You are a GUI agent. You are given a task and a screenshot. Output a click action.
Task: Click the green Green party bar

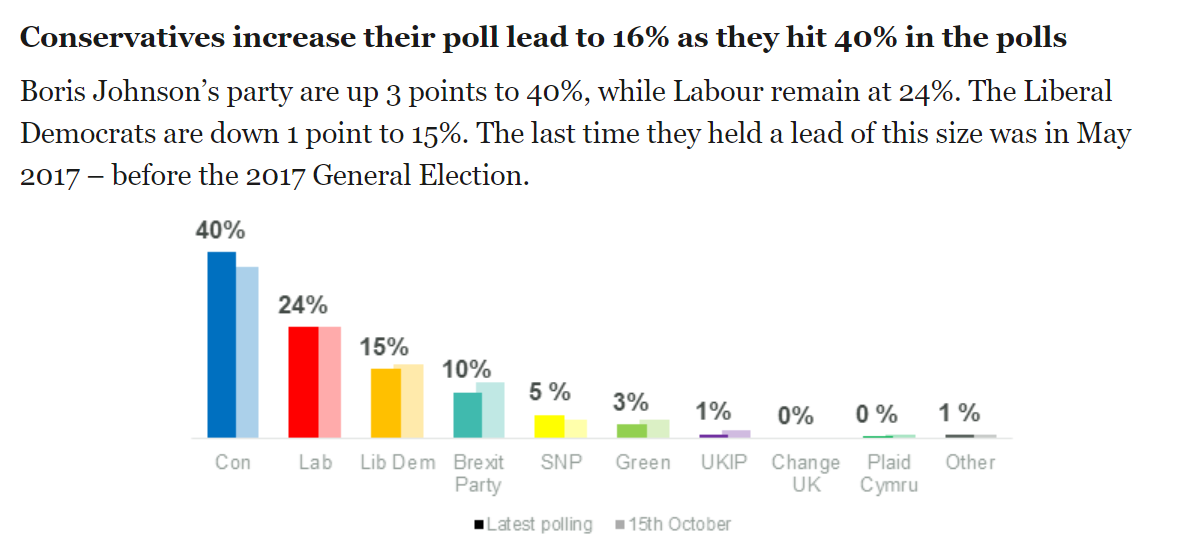tap(631, 431)
